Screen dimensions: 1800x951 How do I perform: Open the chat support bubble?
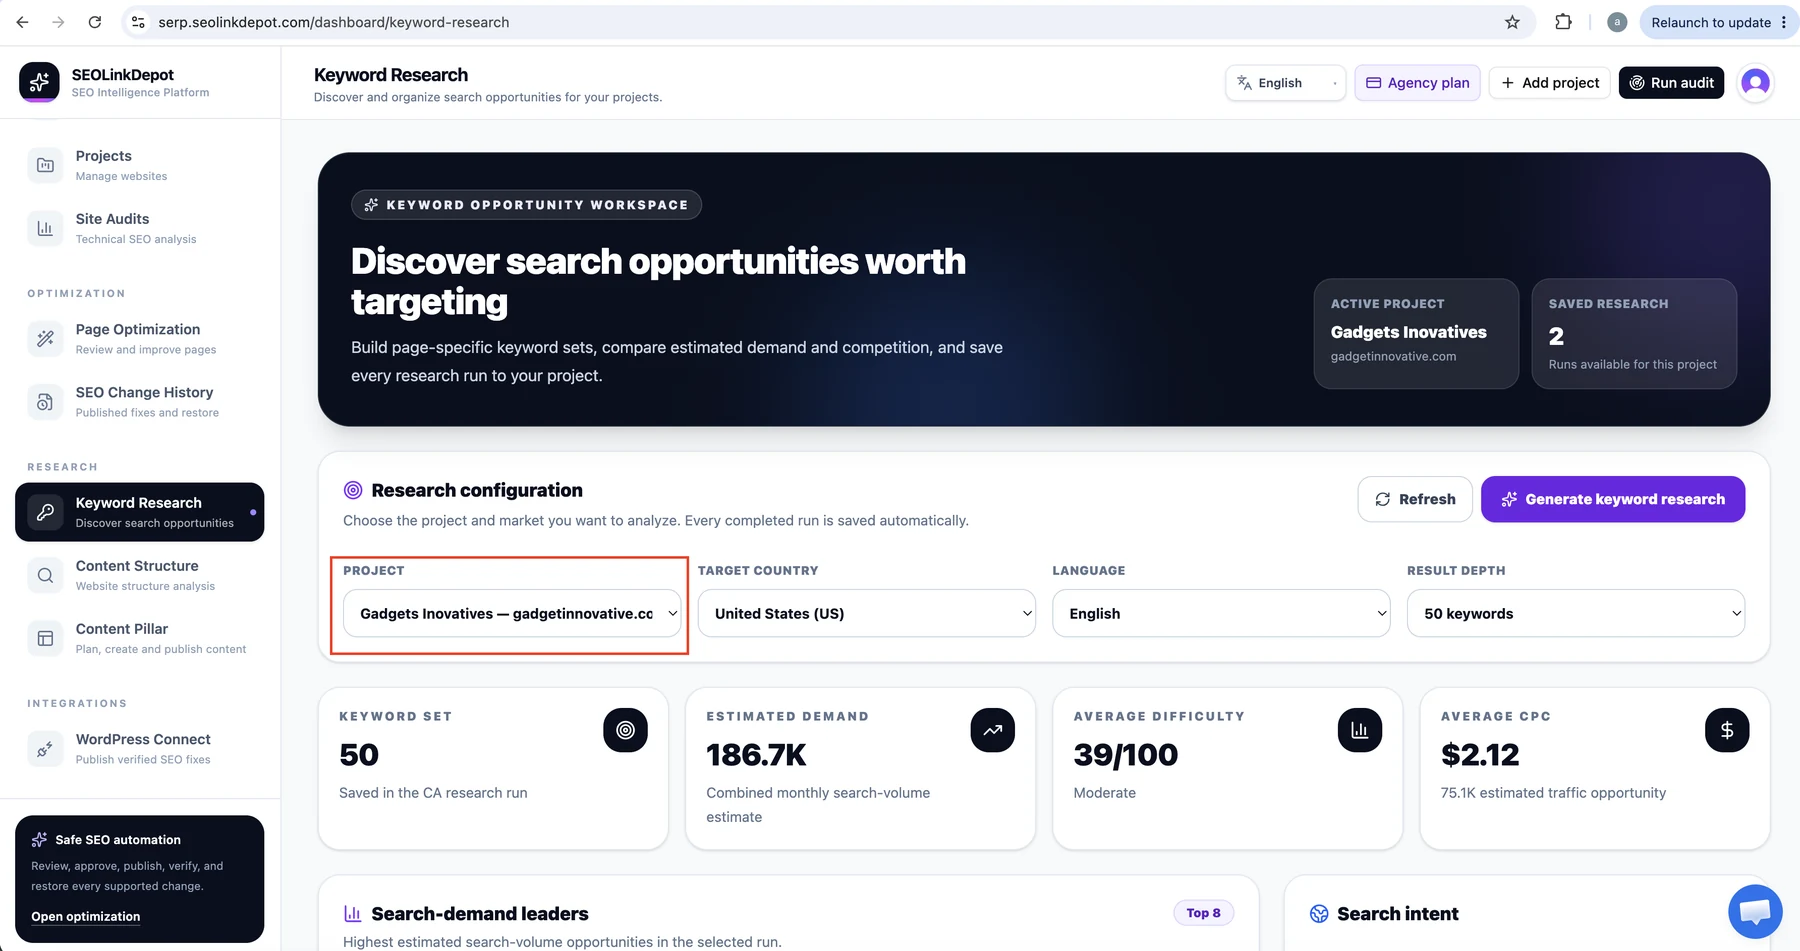(1755, 911)
